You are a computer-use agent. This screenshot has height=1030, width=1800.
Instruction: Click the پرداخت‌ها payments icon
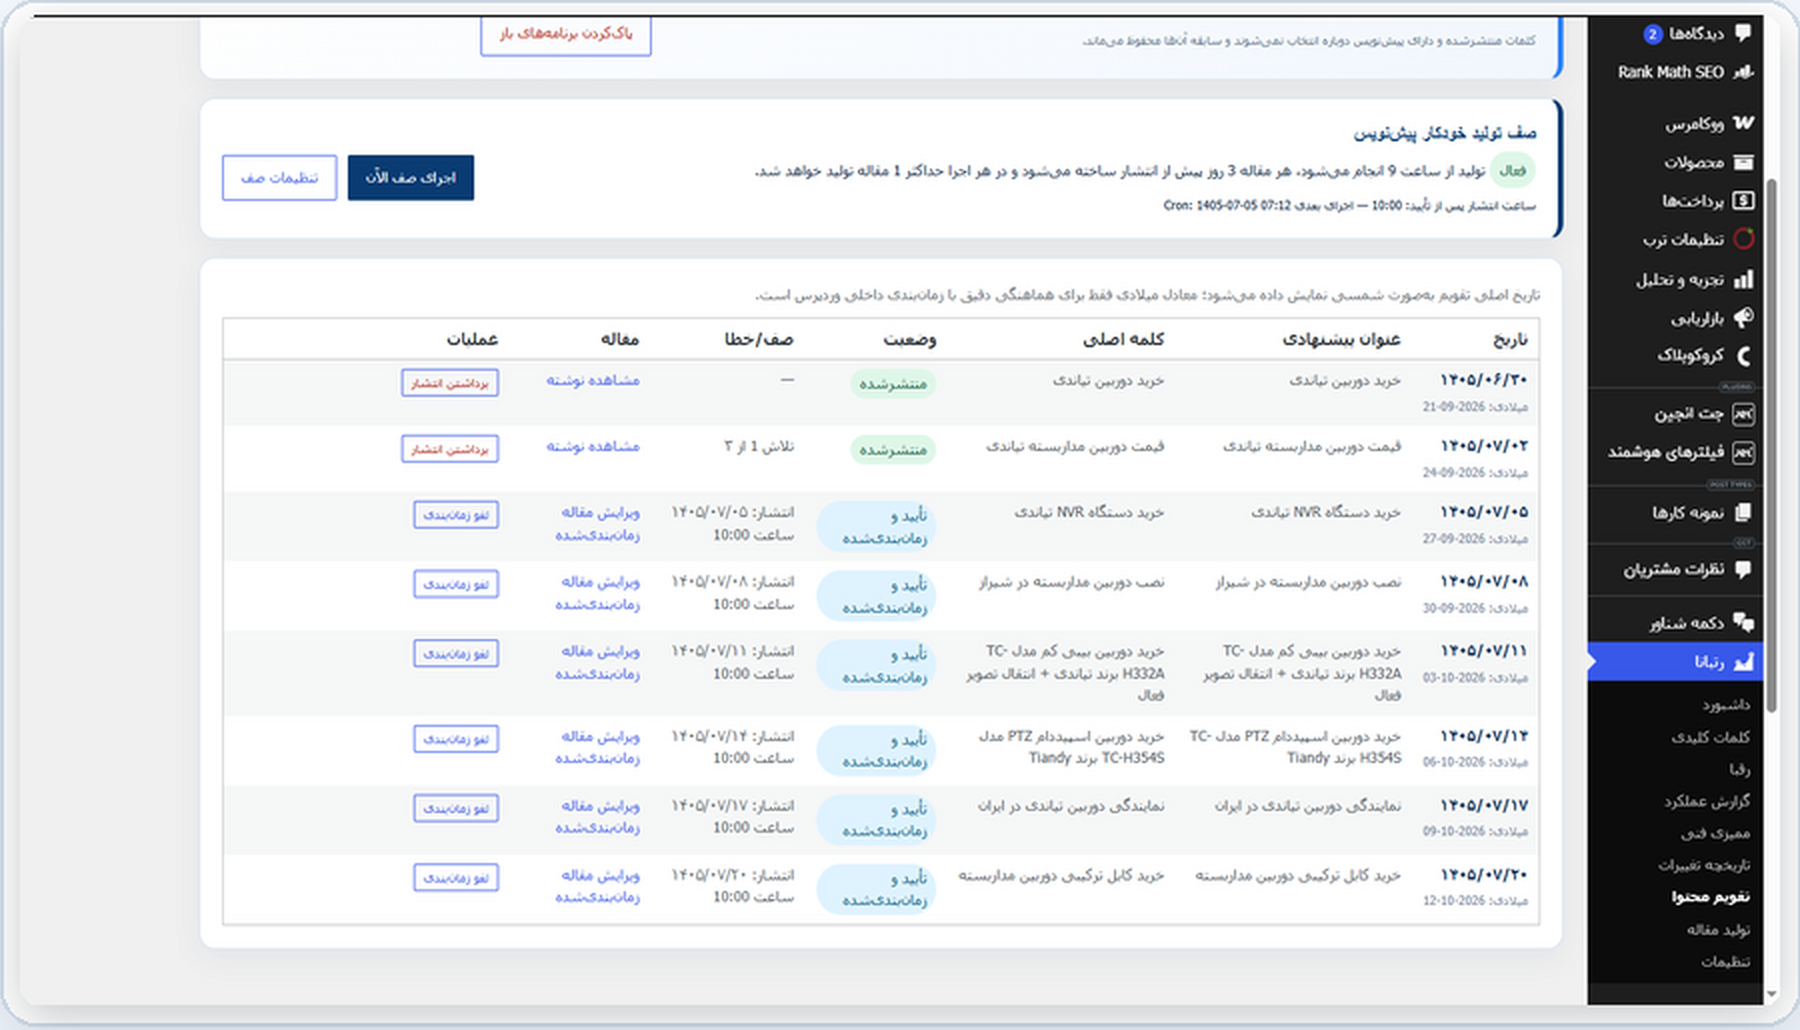coord(1743,201)
